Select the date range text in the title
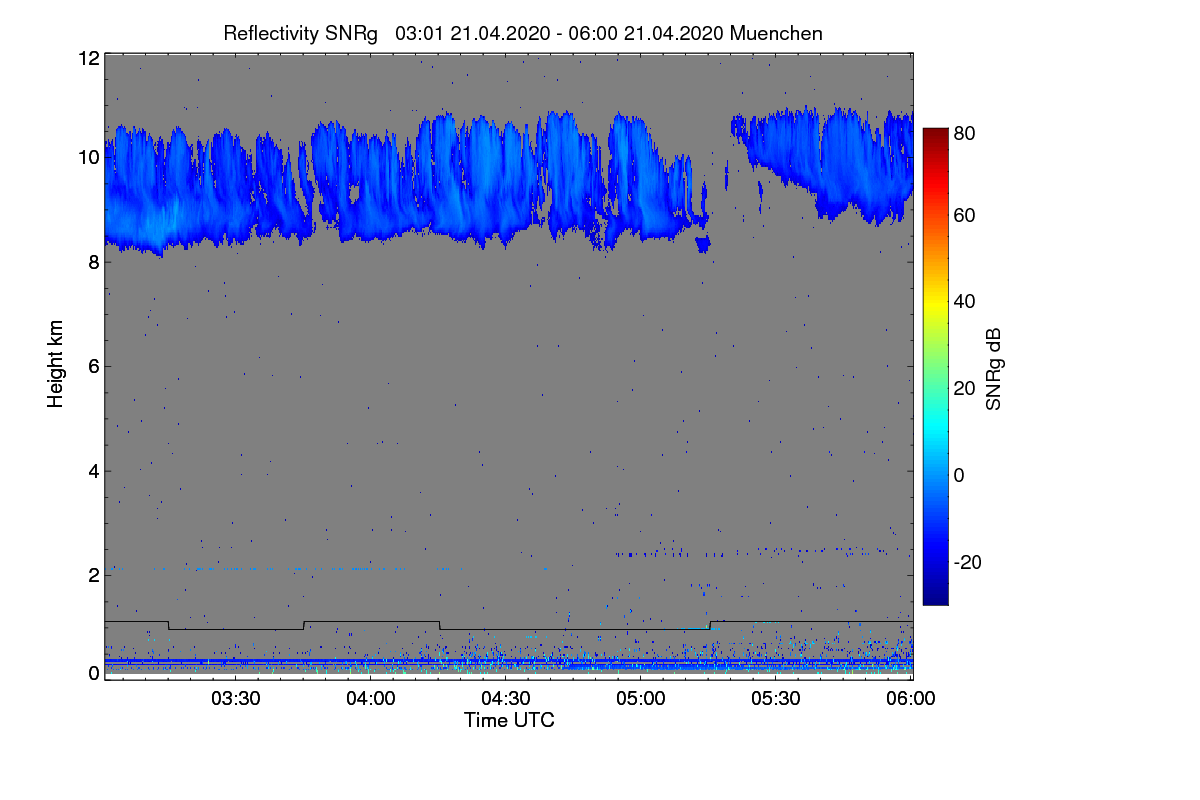The width and height of the screenshot is (1200, 800). [x=561, y=33]
